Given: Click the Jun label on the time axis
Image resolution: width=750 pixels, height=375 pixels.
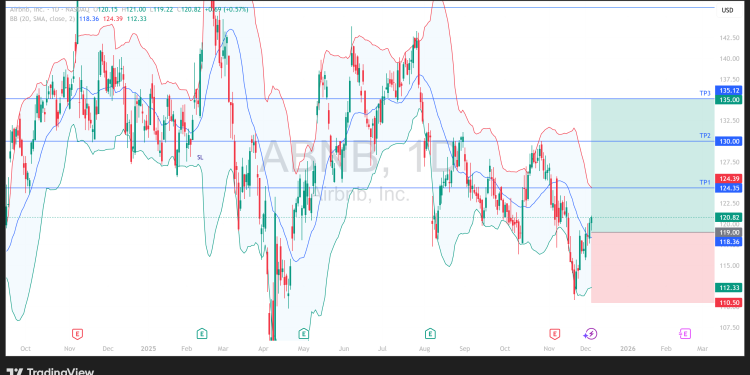Looking at the screenshot, I should click(343, 349).
